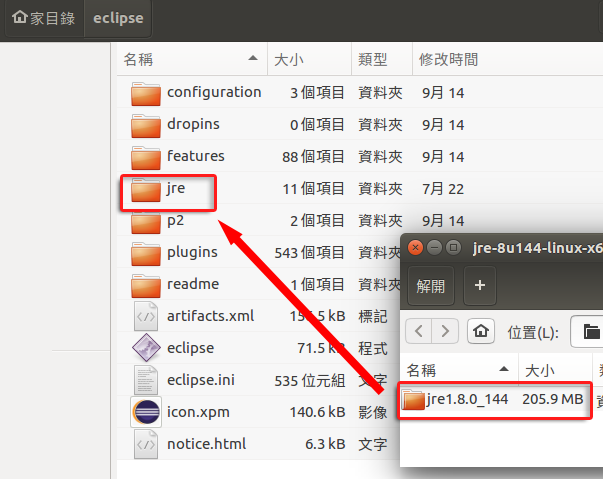603x479 pixels.
Task: Maximize the jre-8u144 archive window
Action: pos(453,248)
